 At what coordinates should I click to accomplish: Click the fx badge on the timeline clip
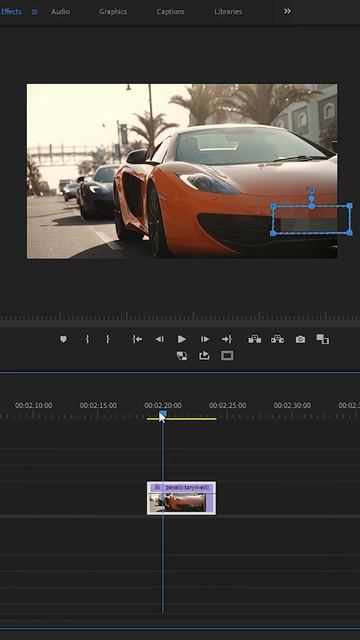point(157,487)
